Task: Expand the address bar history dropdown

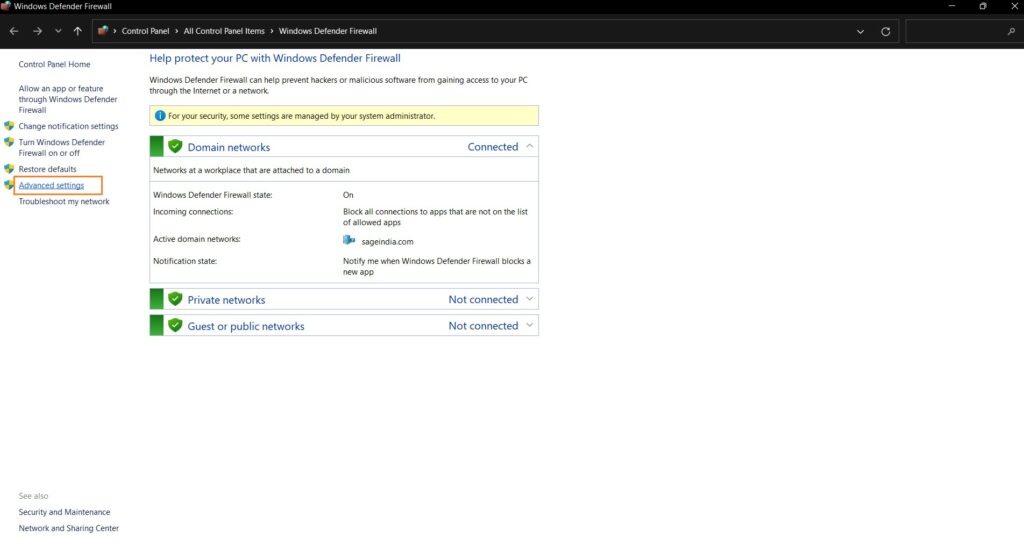Action: pyautogui.click(x=860, y=31)
